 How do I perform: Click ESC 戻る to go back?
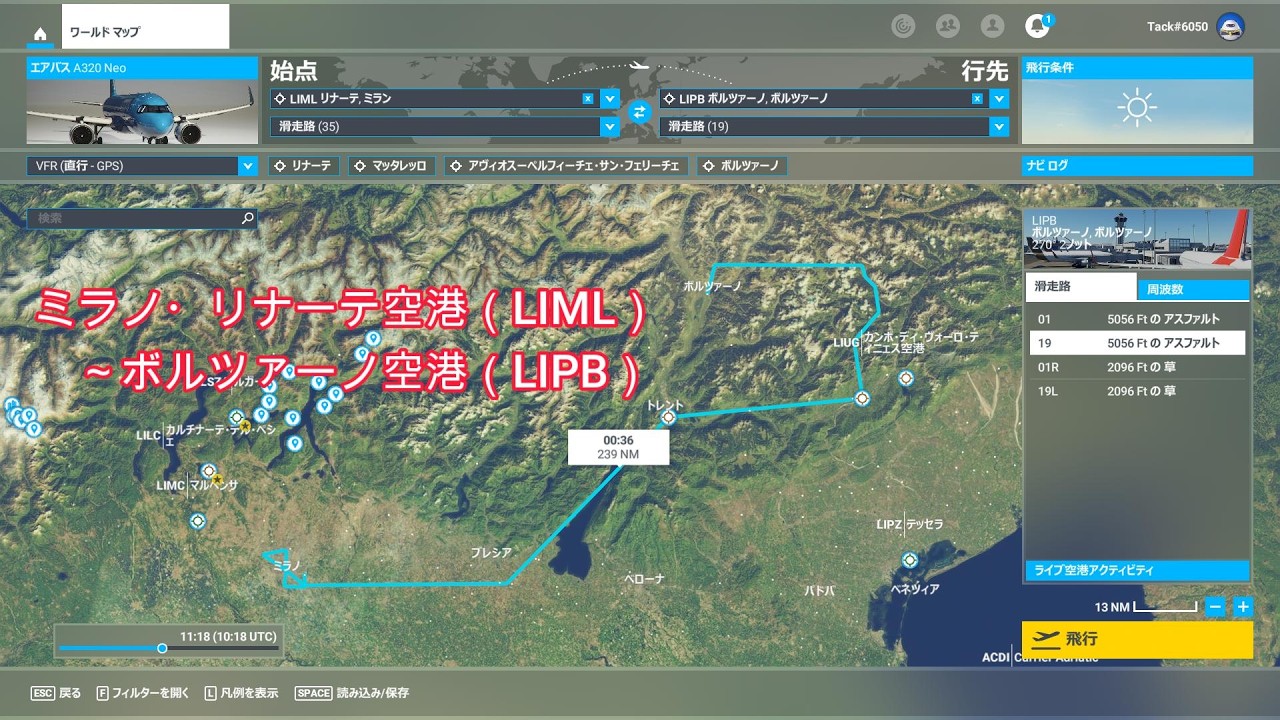click(56, 693)
